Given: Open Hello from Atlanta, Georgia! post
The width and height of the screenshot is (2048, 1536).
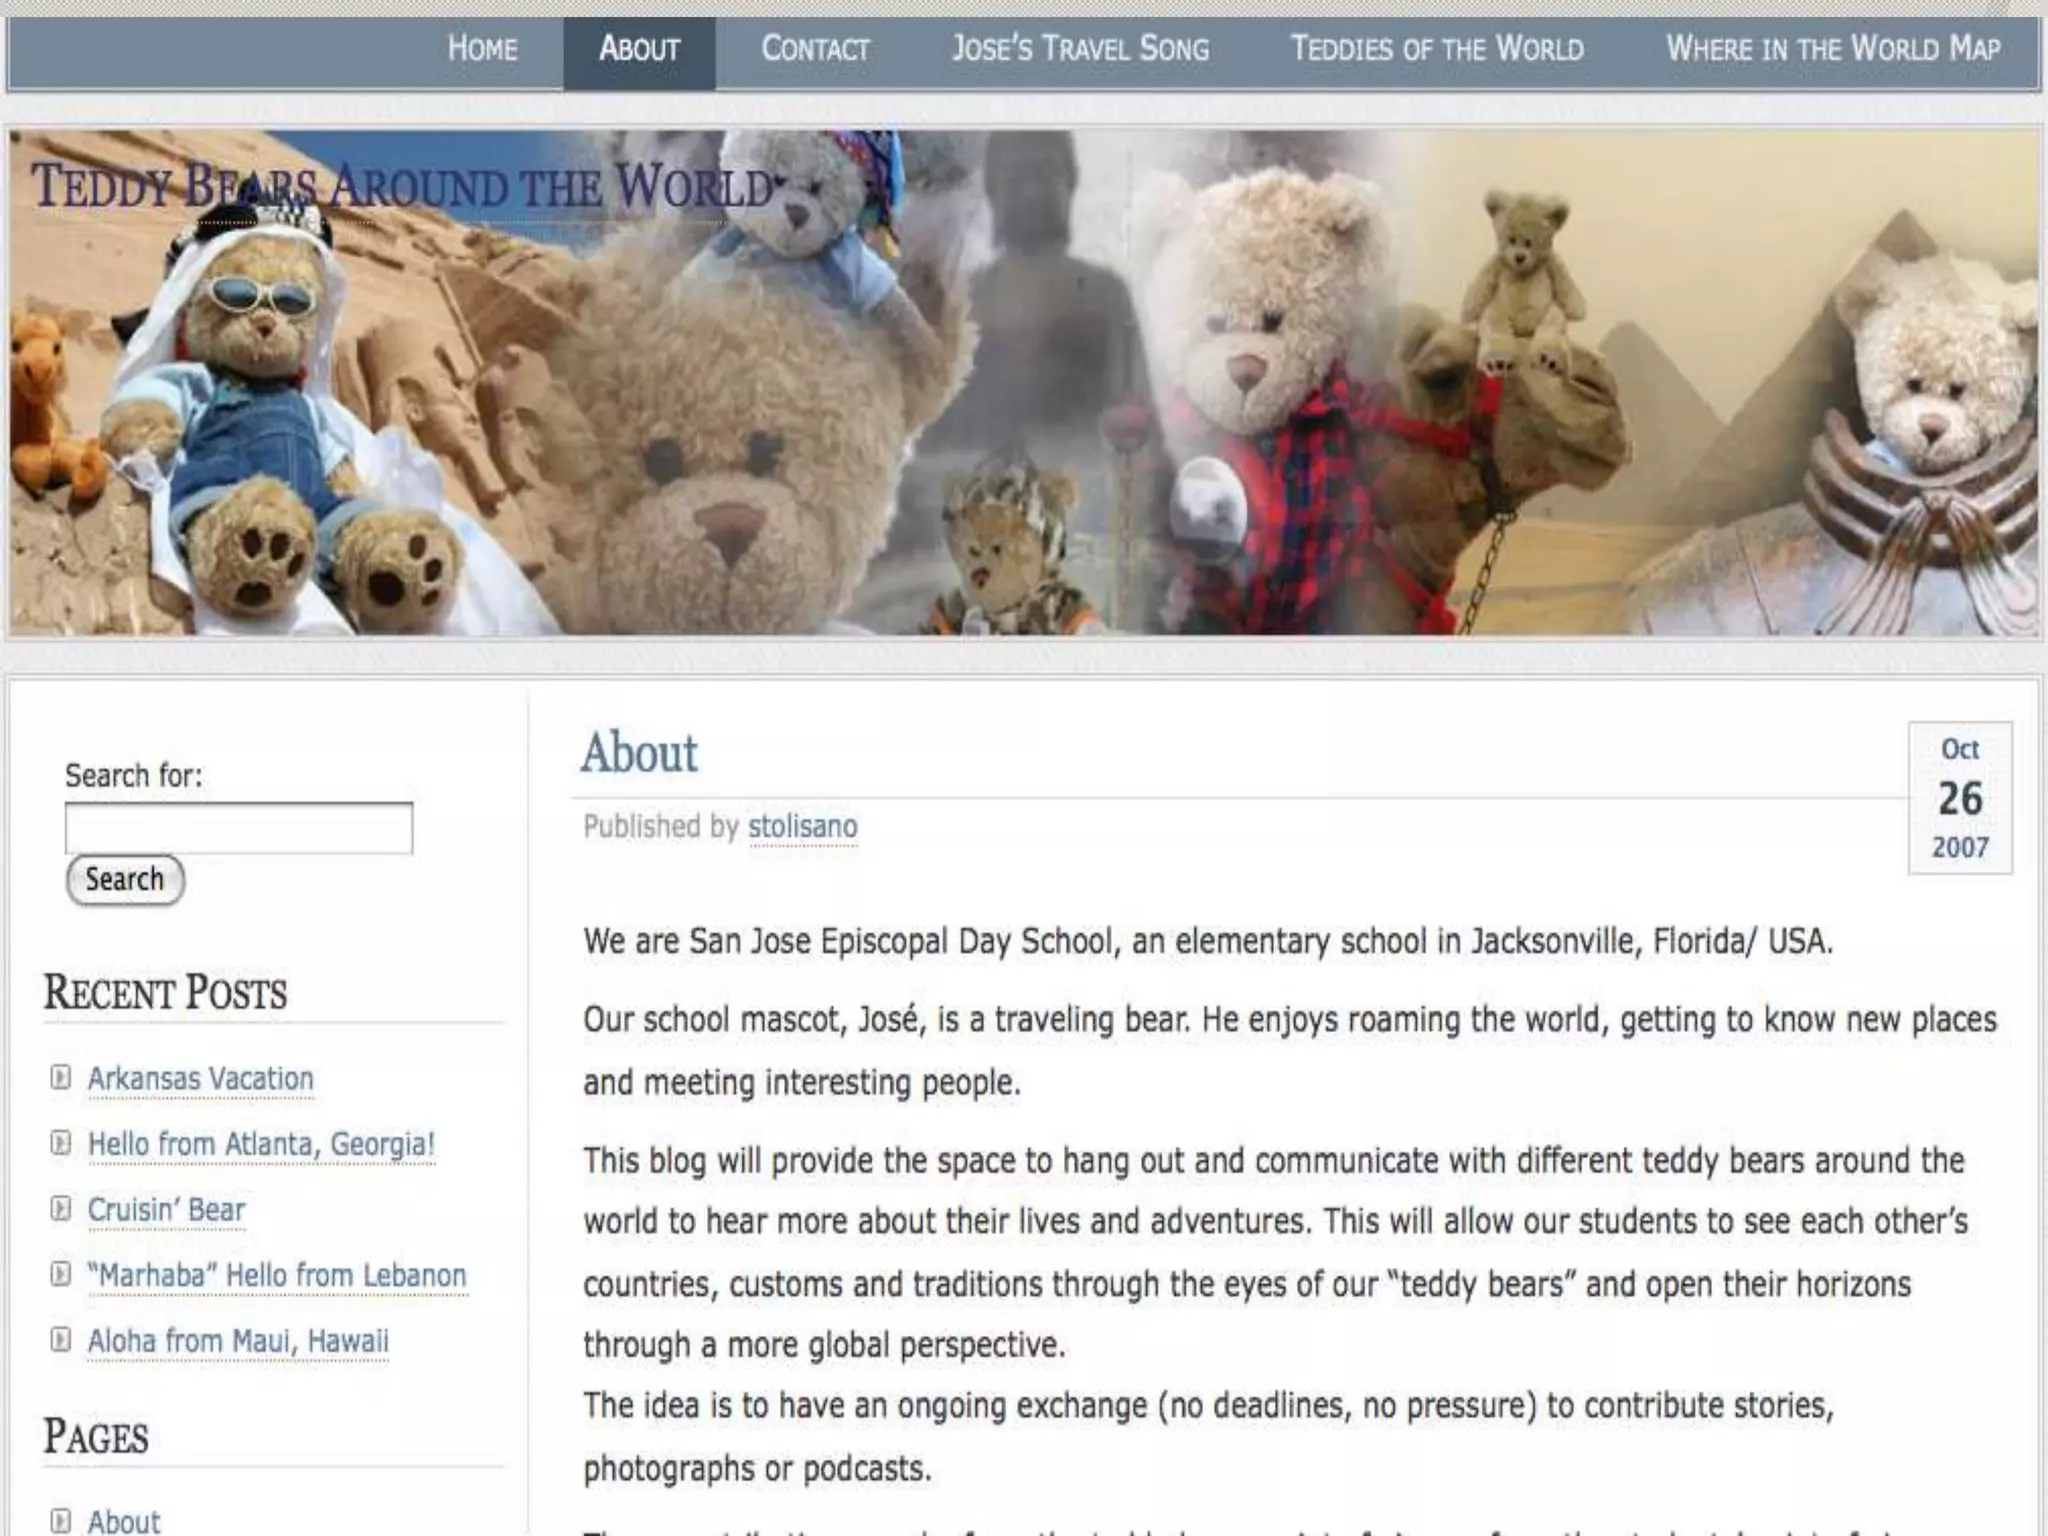Looking at the screenshot, I should click(261, 1144).
